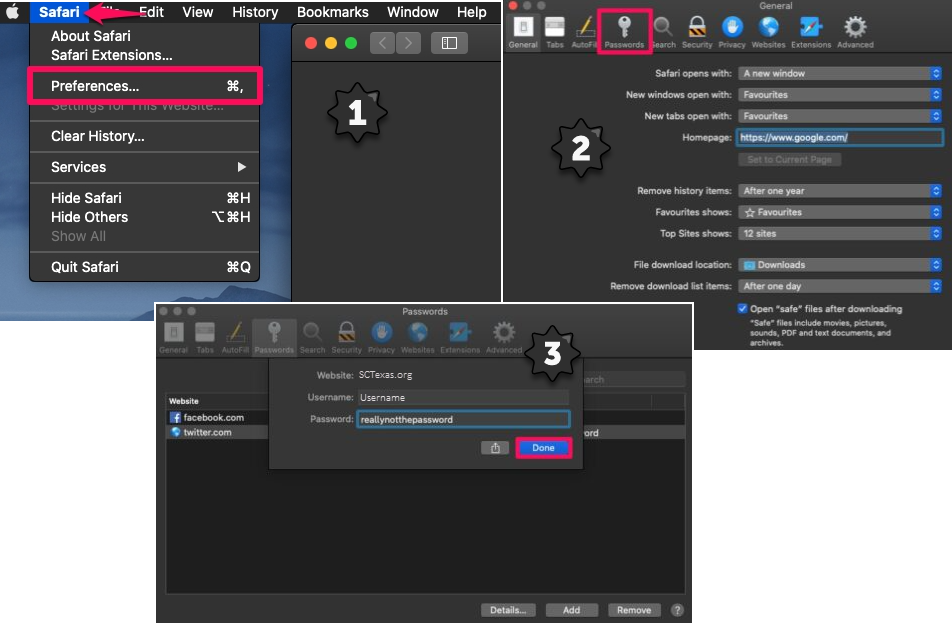Open the "New tabs open with" dropdown

tap(840, 116)
